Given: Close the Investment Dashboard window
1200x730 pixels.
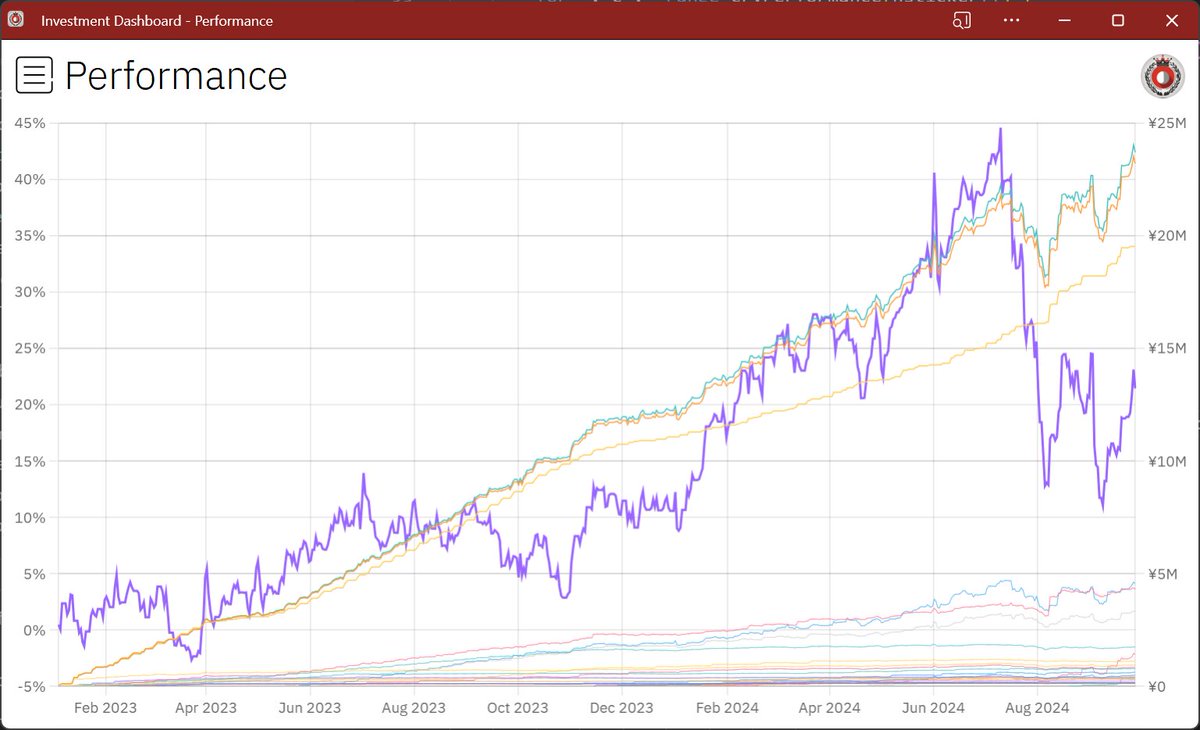Looking at the screenshot, I should (1171, 20).
